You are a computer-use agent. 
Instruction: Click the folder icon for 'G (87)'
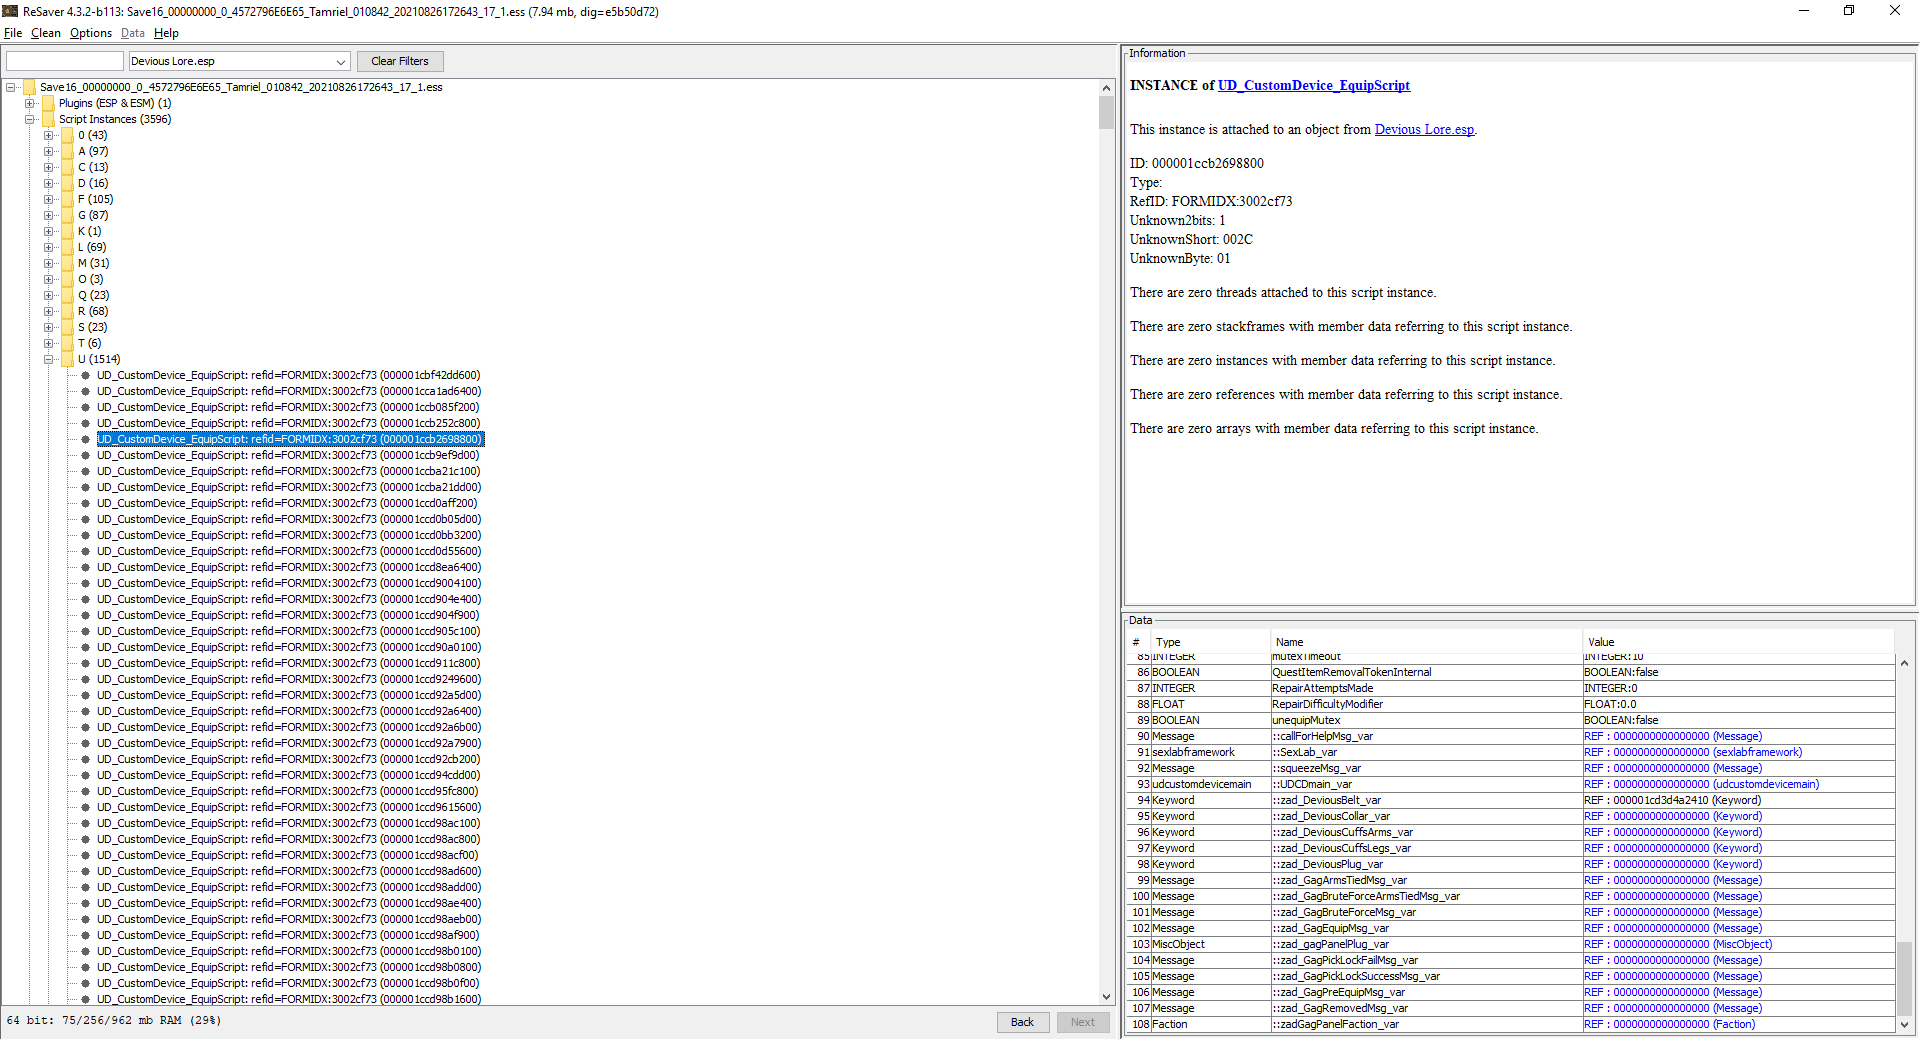click(x=67, y=215)
